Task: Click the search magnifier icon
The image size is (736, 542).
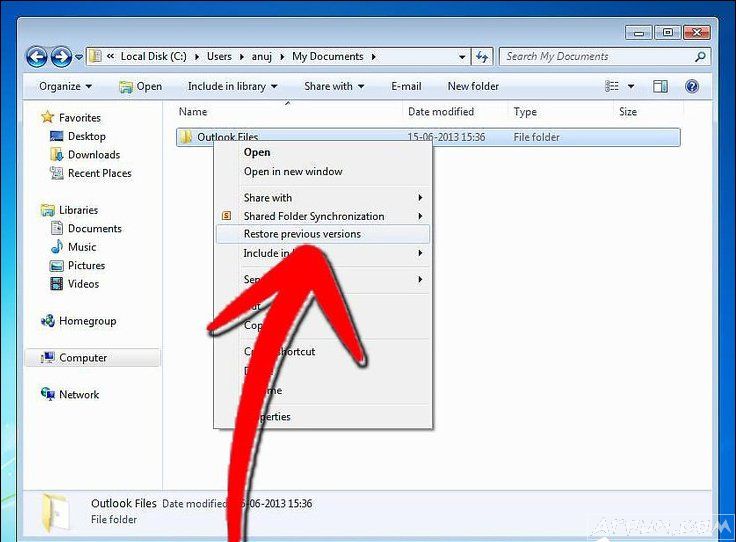Action: point(700,57)
